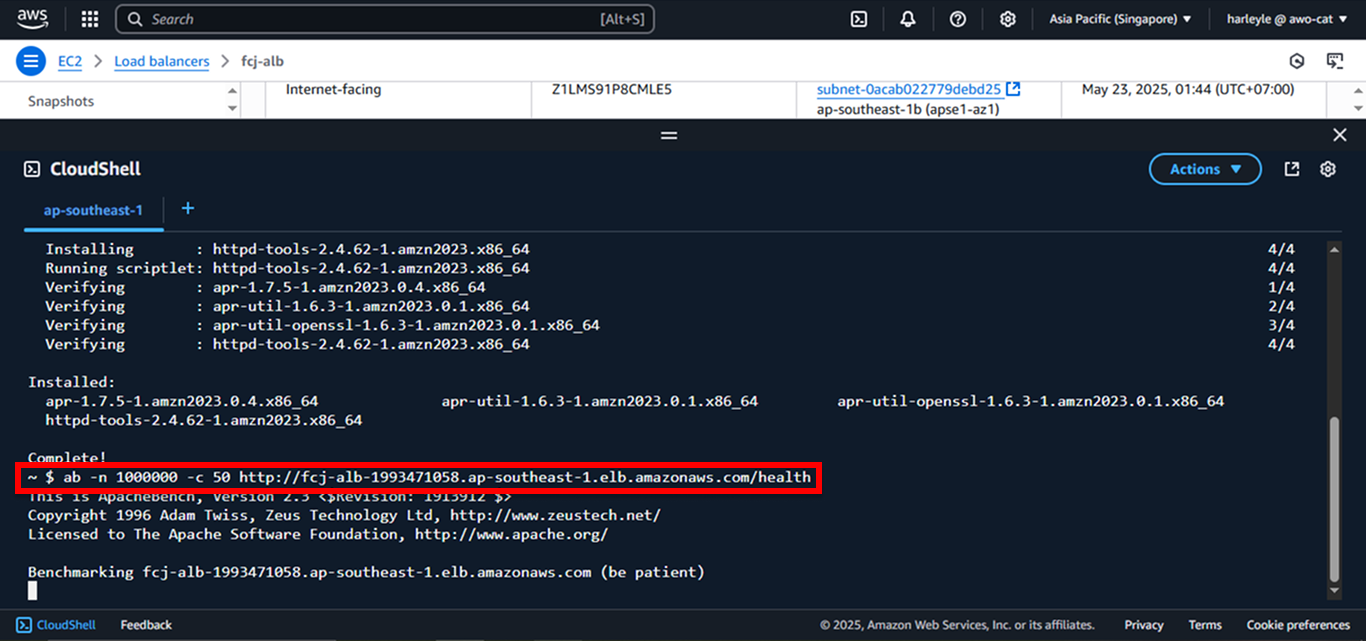Click the monitor icon next to the breadcrumb bar
Viewport: 1366px width, 641px height.
pyautogui.click(x=1335, y=61)
